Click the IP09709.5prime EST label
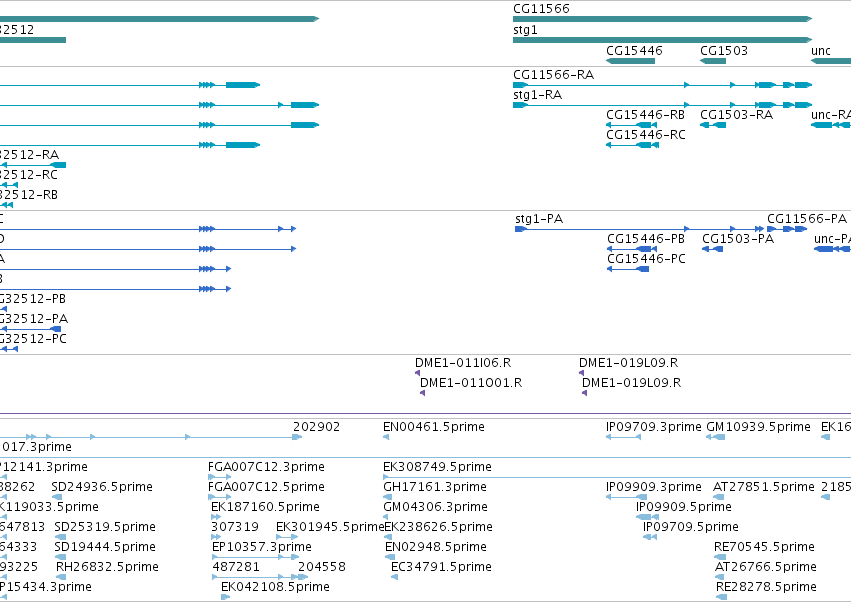 690,527
